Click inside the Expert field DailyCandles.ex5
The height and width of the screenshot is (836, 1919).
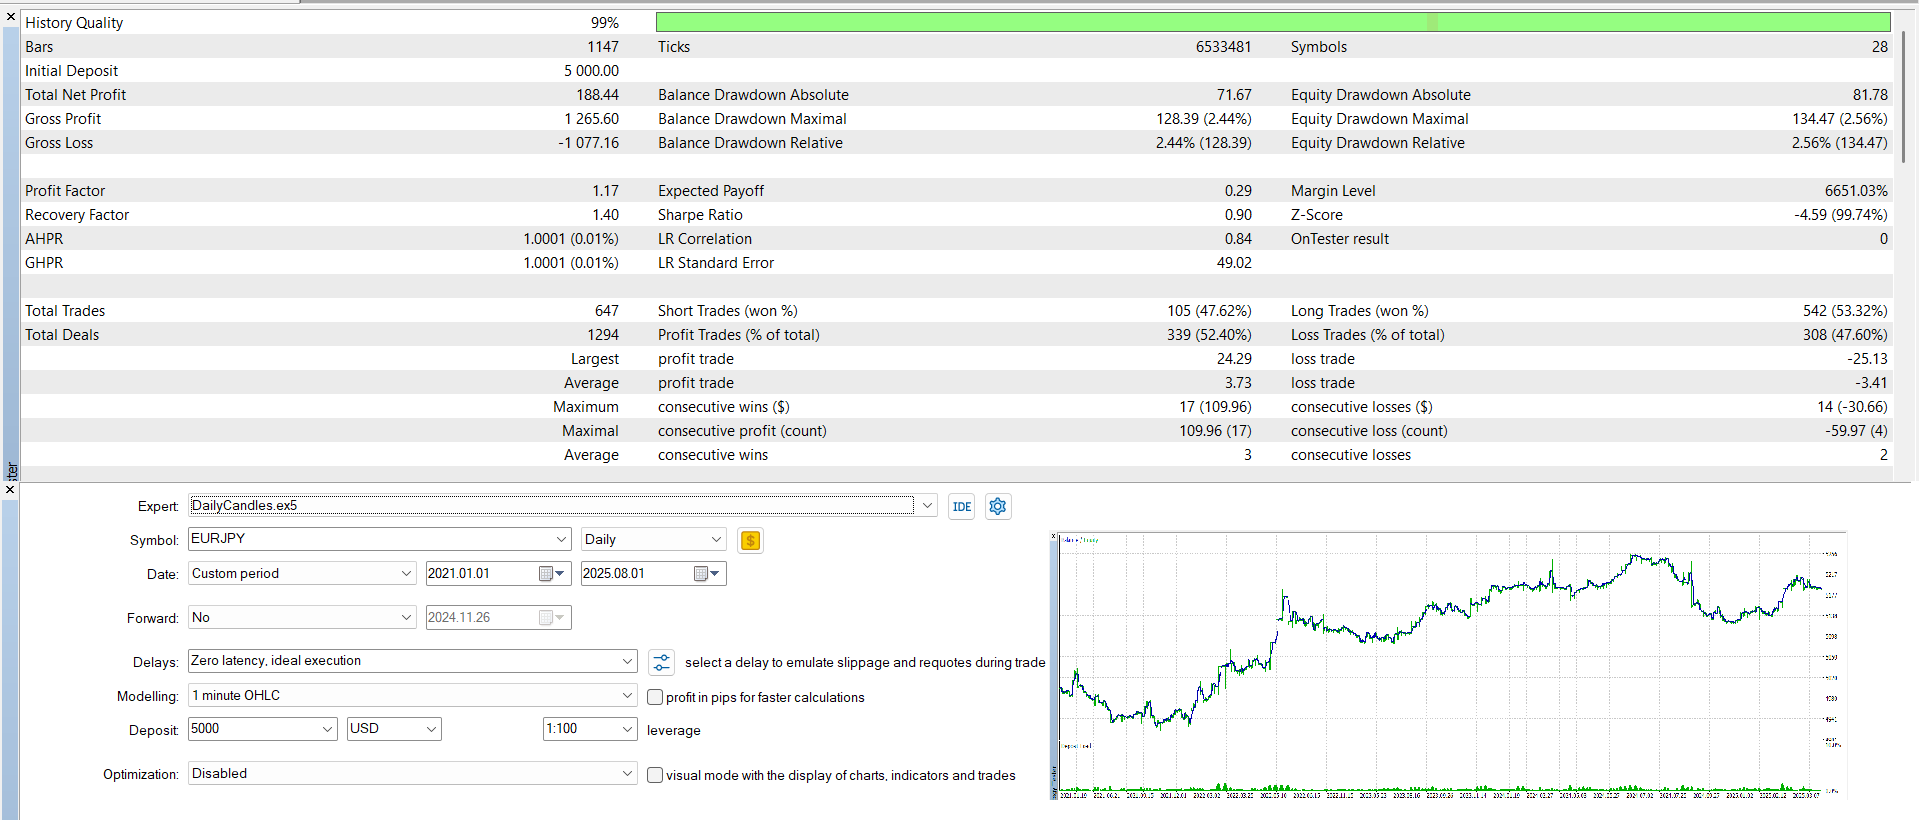551,506
